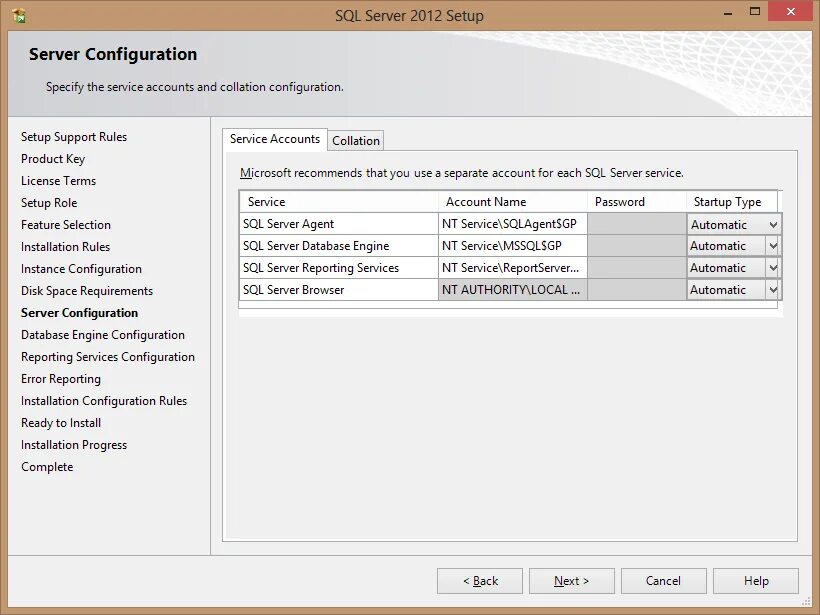Click account name NT Service\ReportServer...
This screenshot has width=820, height=615.
[x=512, y=268]
